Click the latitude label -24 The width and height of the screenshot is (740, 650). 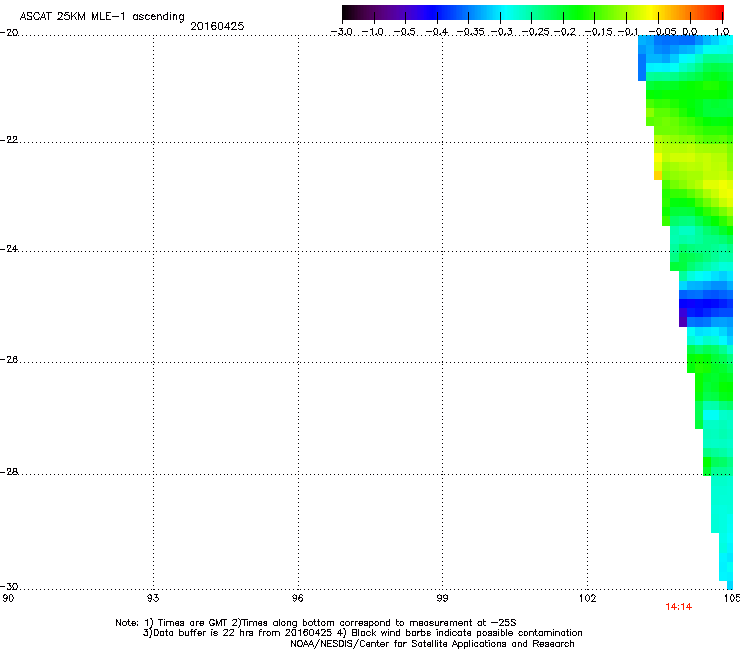[x=9, y=249]
